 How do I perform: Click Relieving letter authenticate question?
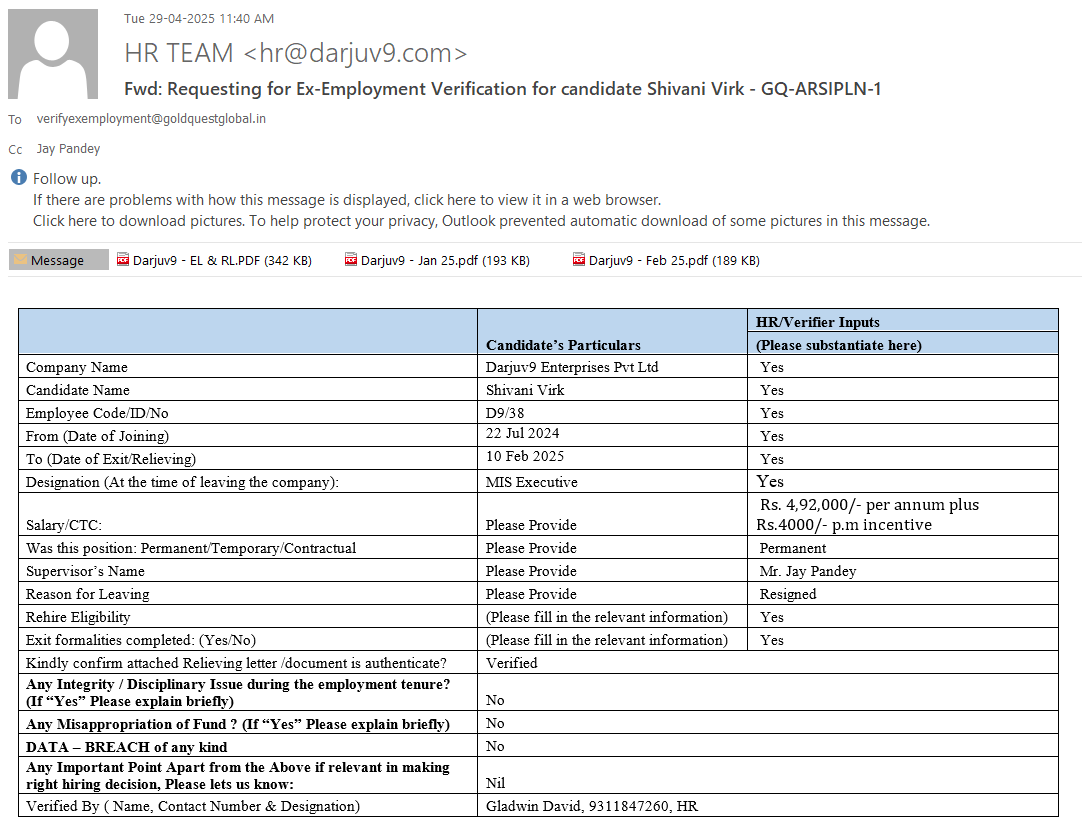point(236,663)
